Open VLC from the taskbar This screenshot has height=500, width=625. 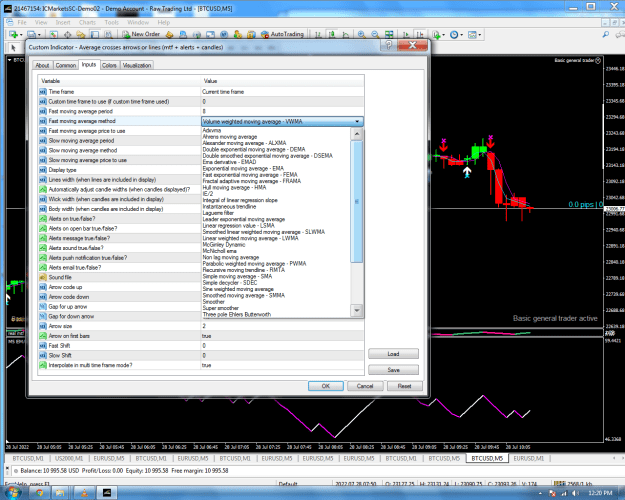[84, 493]
